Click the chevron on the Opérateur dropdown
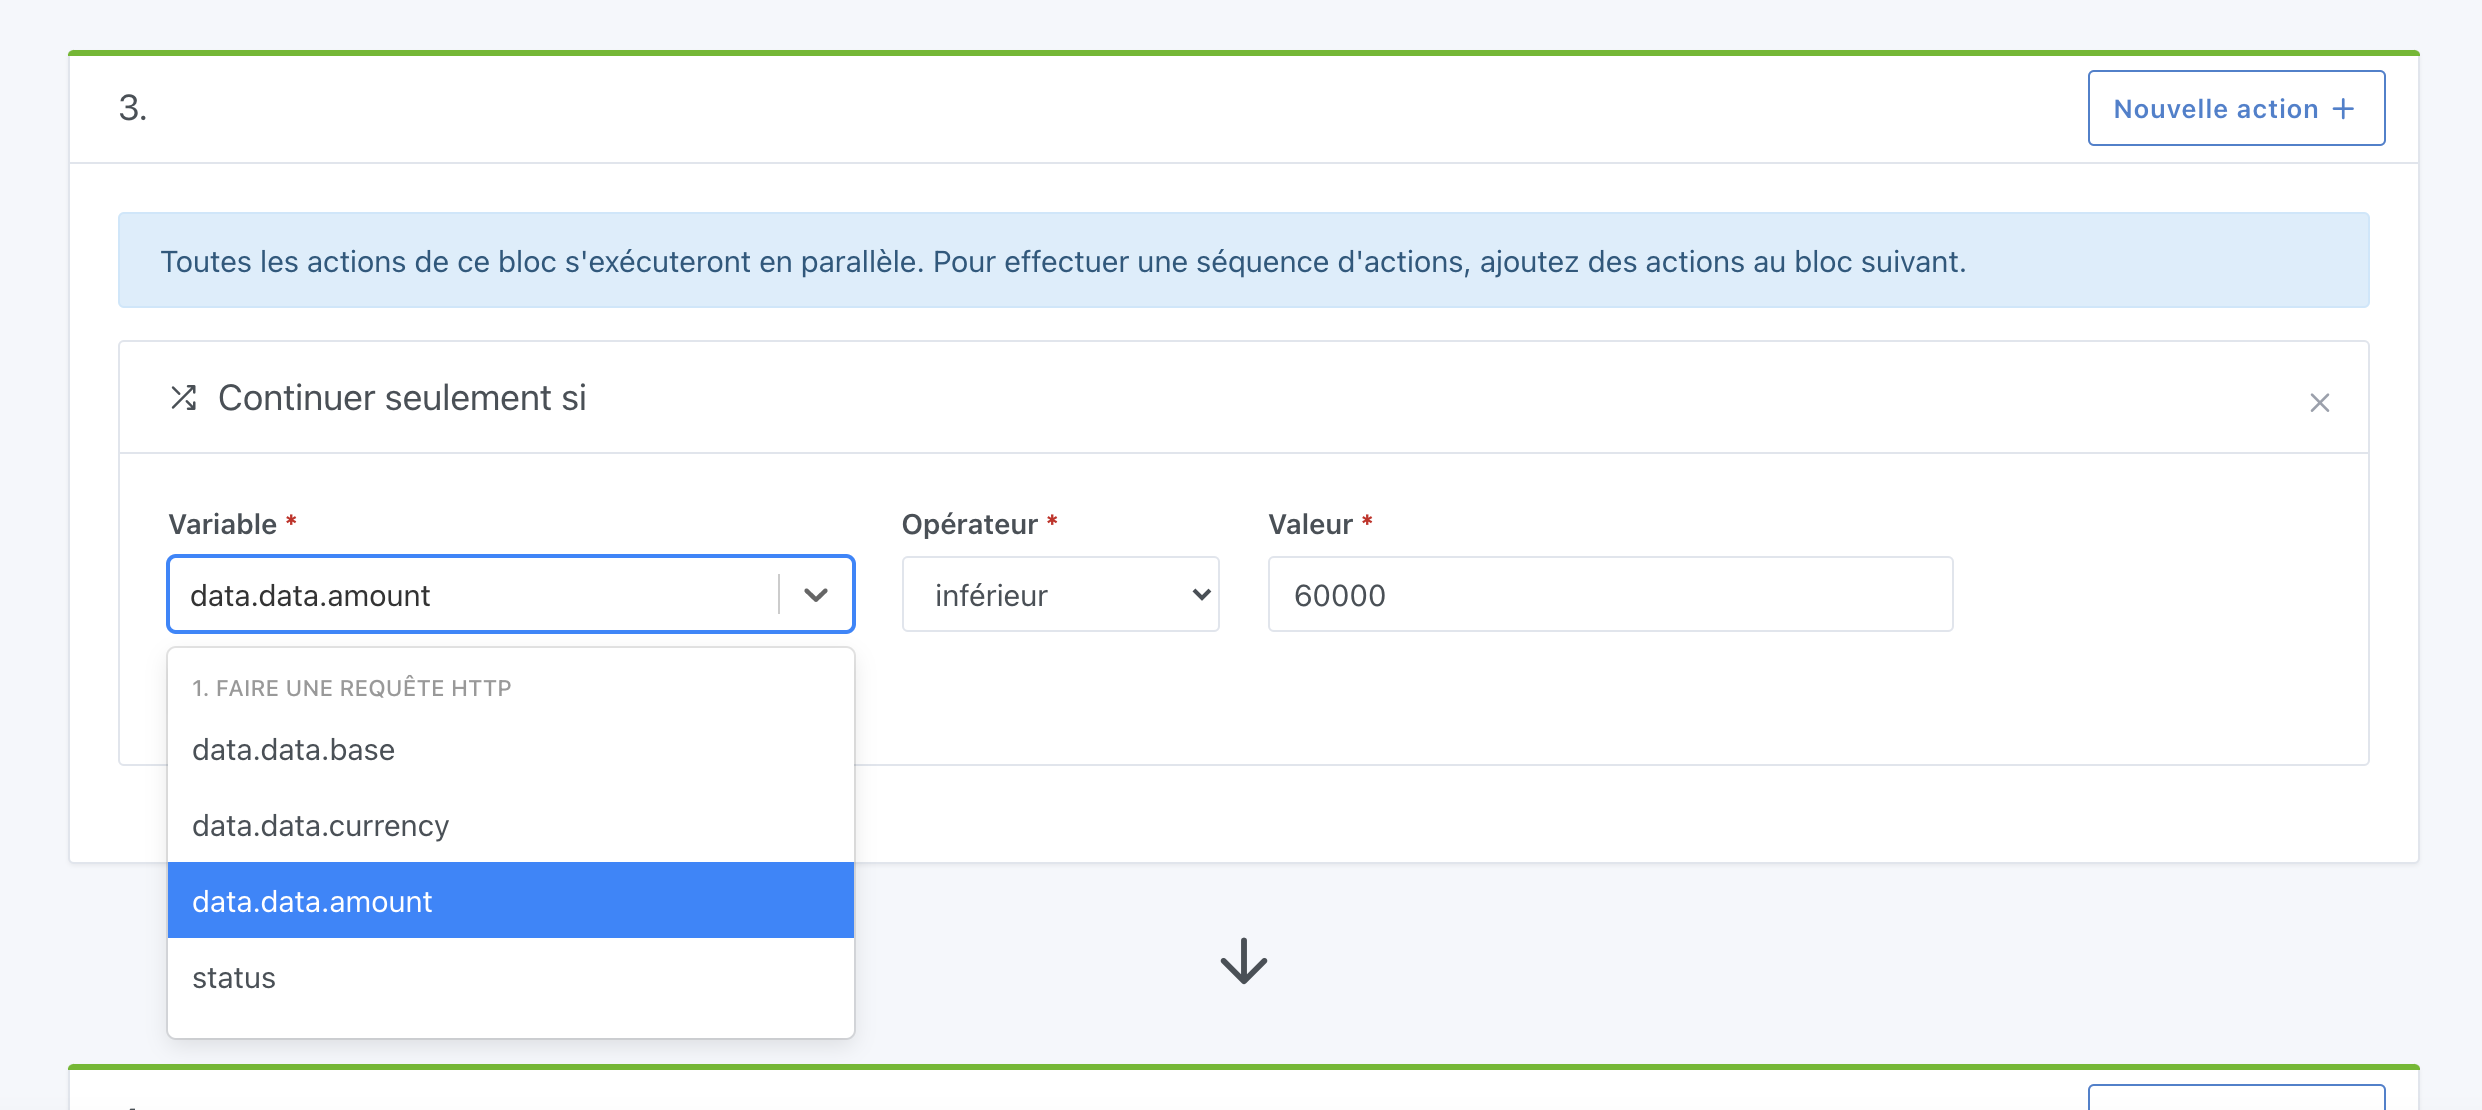This screenshot has width=2482, height=1110. tap(1199, 594)
